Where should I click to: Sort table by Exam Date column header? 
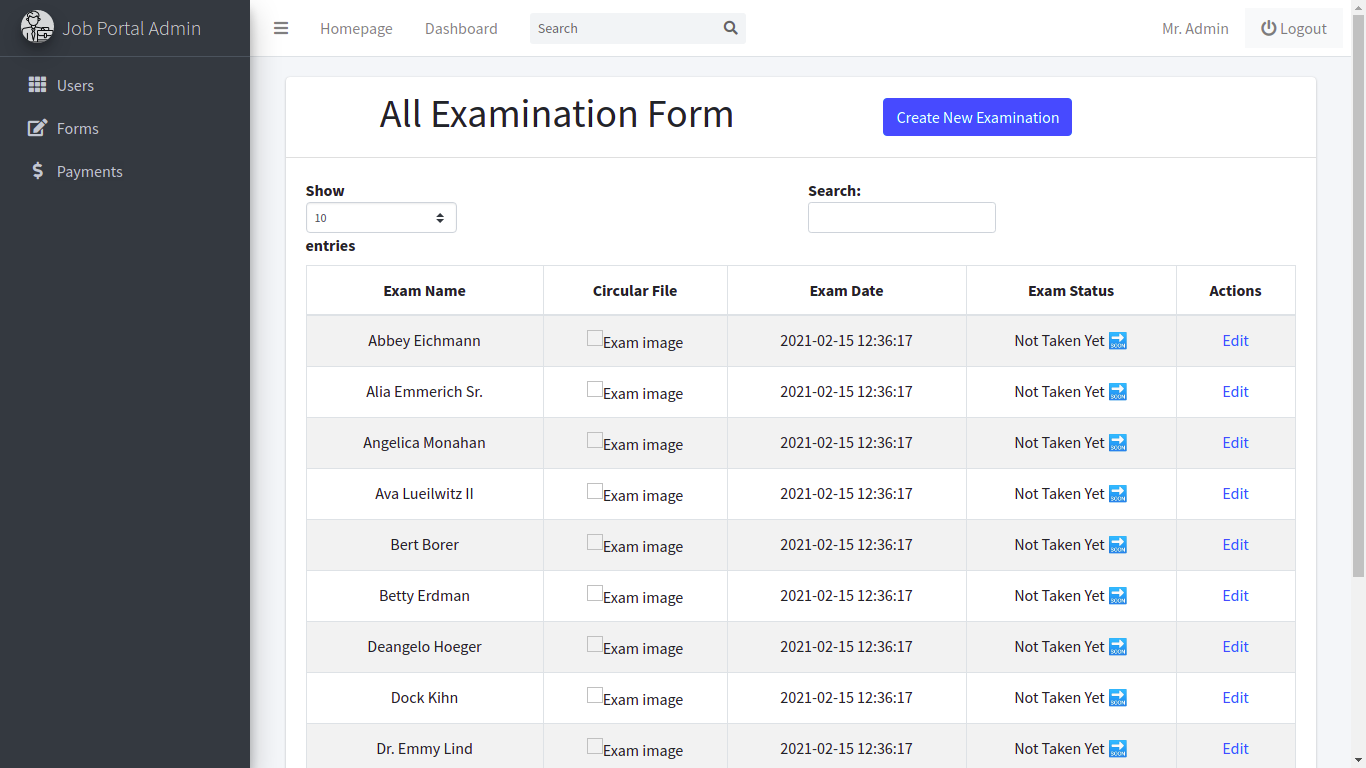click(x=846, y=291)
